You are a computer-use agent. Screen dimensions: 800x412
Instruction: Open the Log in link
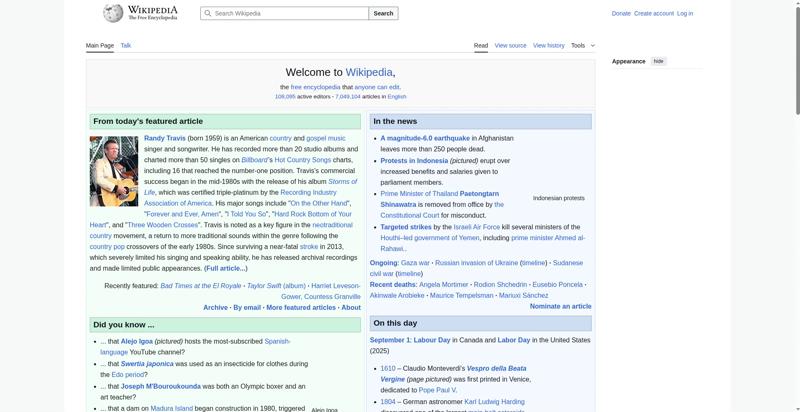[x=685, y=14]
